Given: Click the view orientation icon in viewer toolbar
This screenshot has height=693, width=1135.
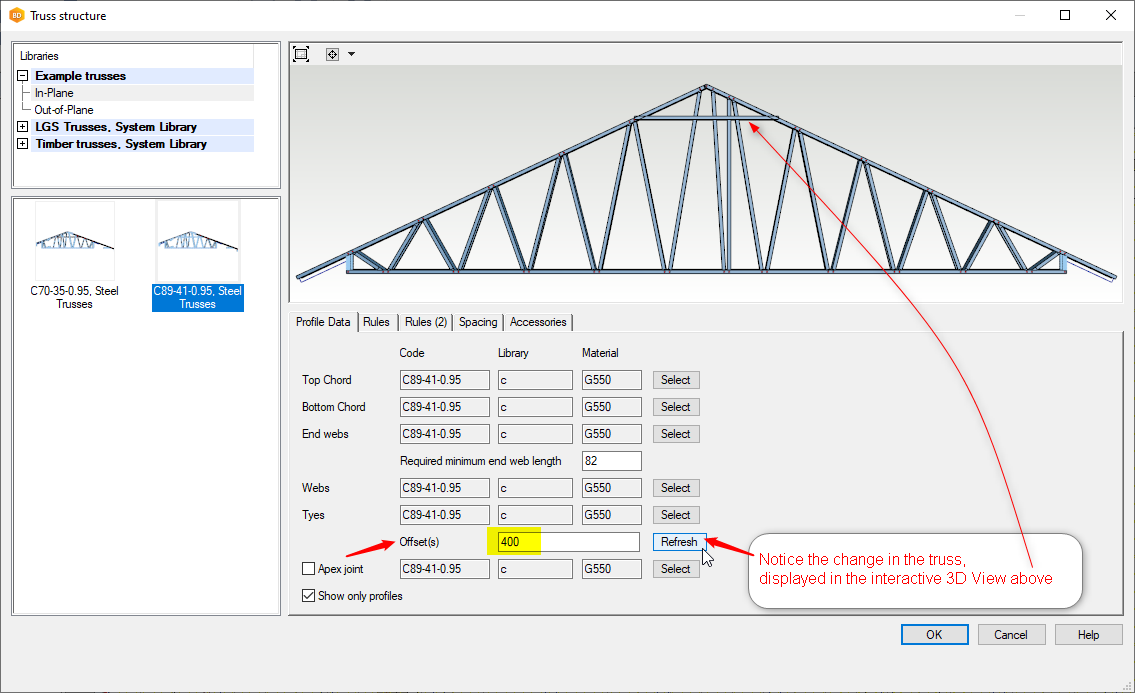Looking at the screenshot, I should point(333,54).
